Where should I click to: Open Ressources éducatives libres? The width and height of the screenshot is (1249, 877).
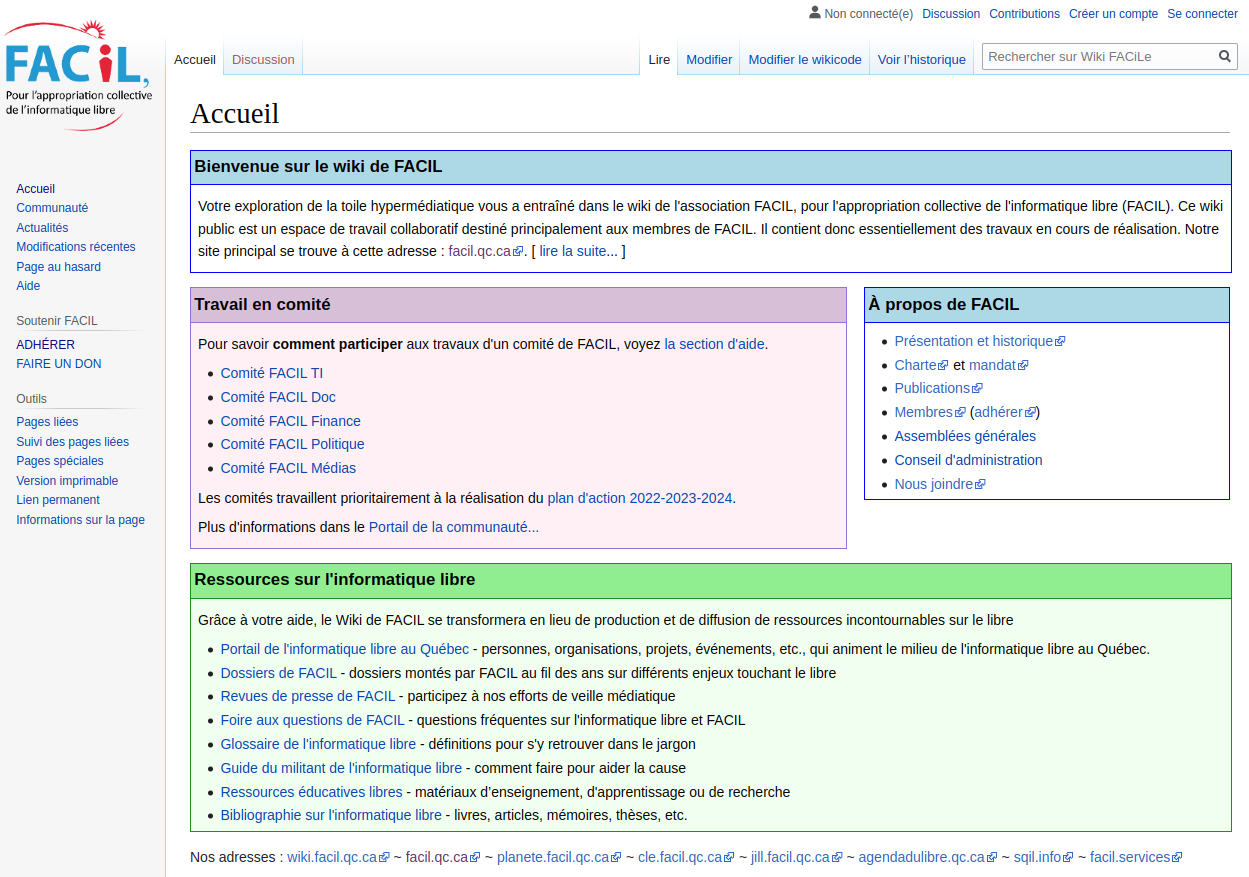click(x=311, y=792)
